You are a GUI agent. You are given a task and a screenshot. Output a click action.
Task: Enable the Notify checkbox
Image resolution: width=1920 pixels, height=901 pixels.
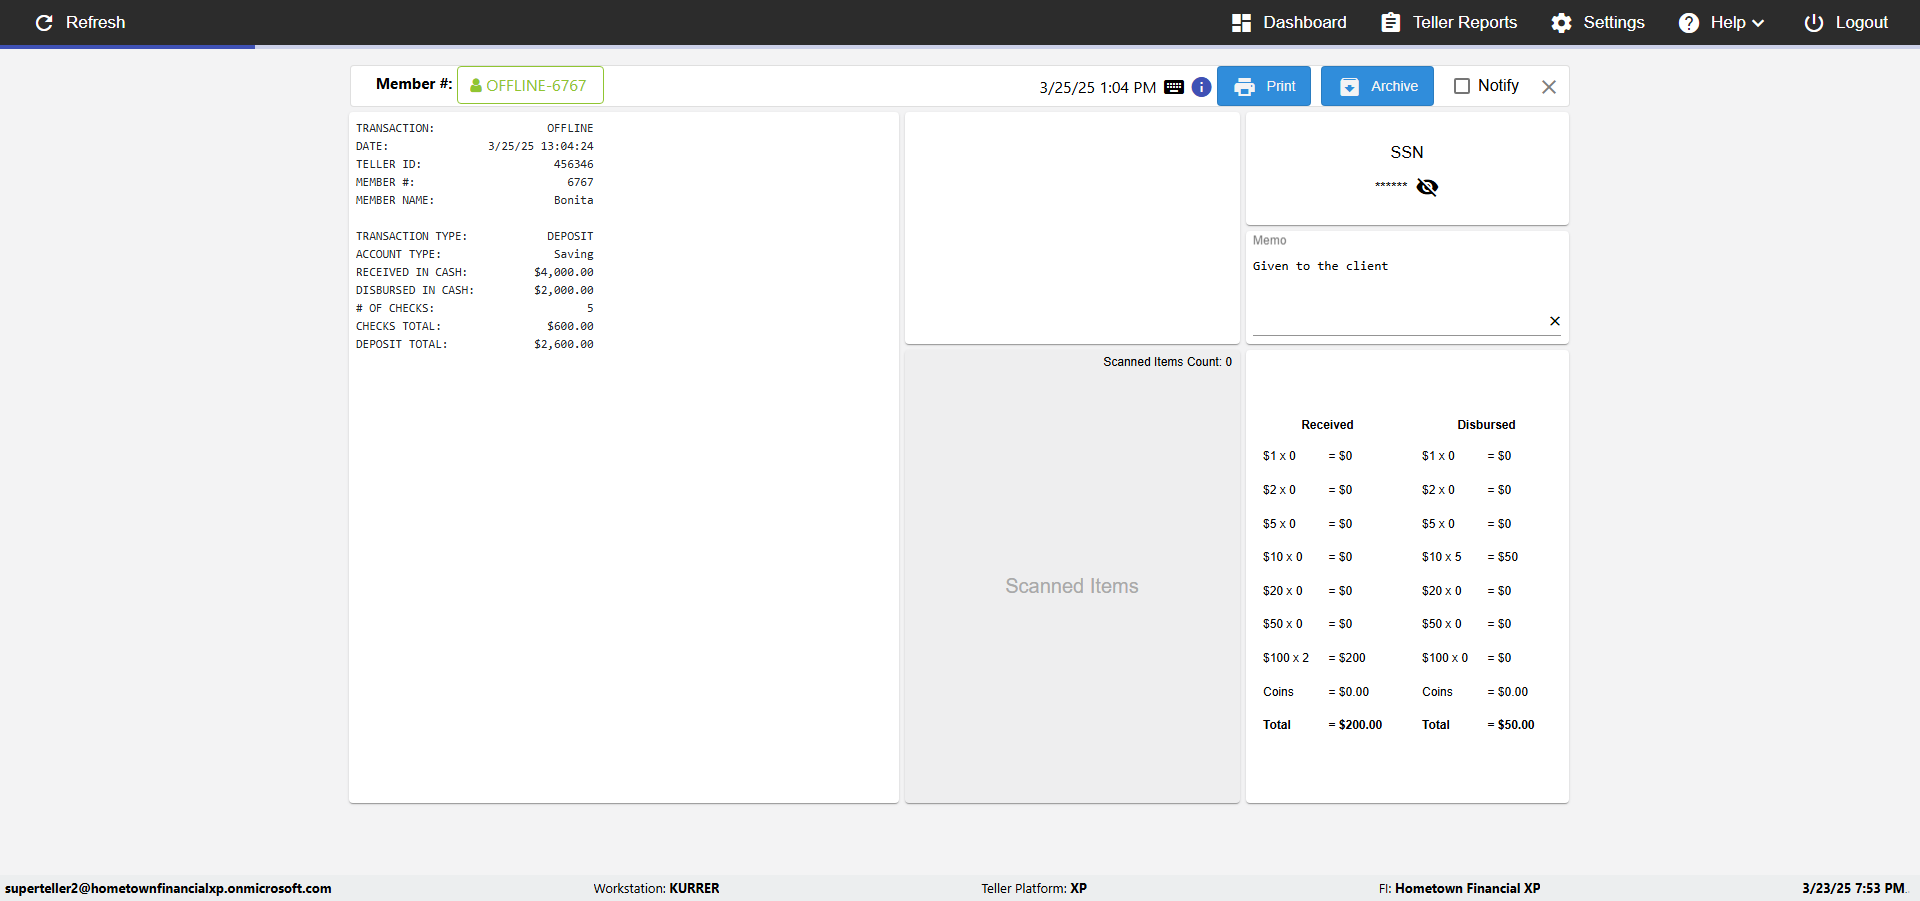tap(1461, 86)
